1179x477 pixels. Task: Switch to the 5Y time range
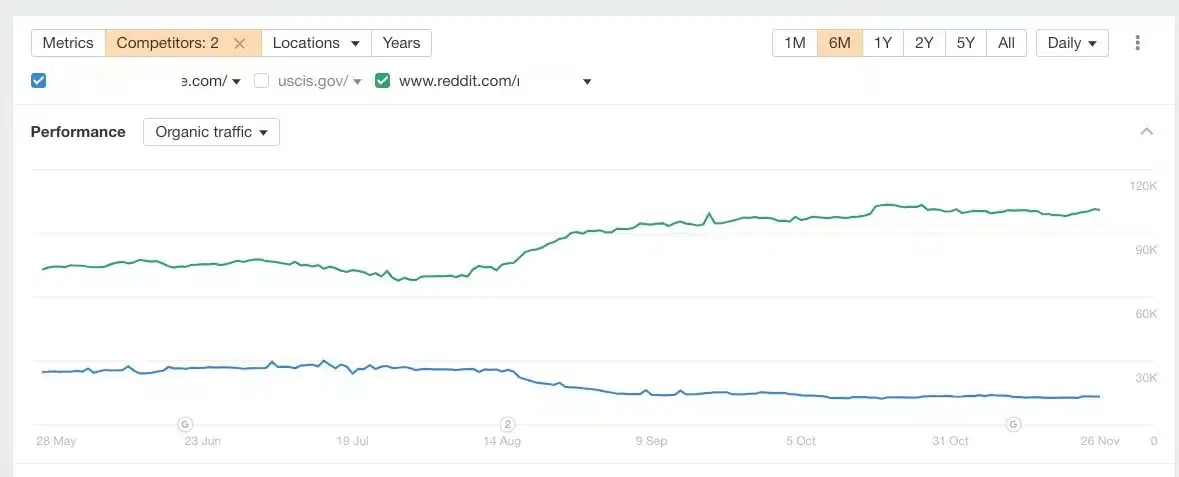pyautogui.click(x=965, y=43)
